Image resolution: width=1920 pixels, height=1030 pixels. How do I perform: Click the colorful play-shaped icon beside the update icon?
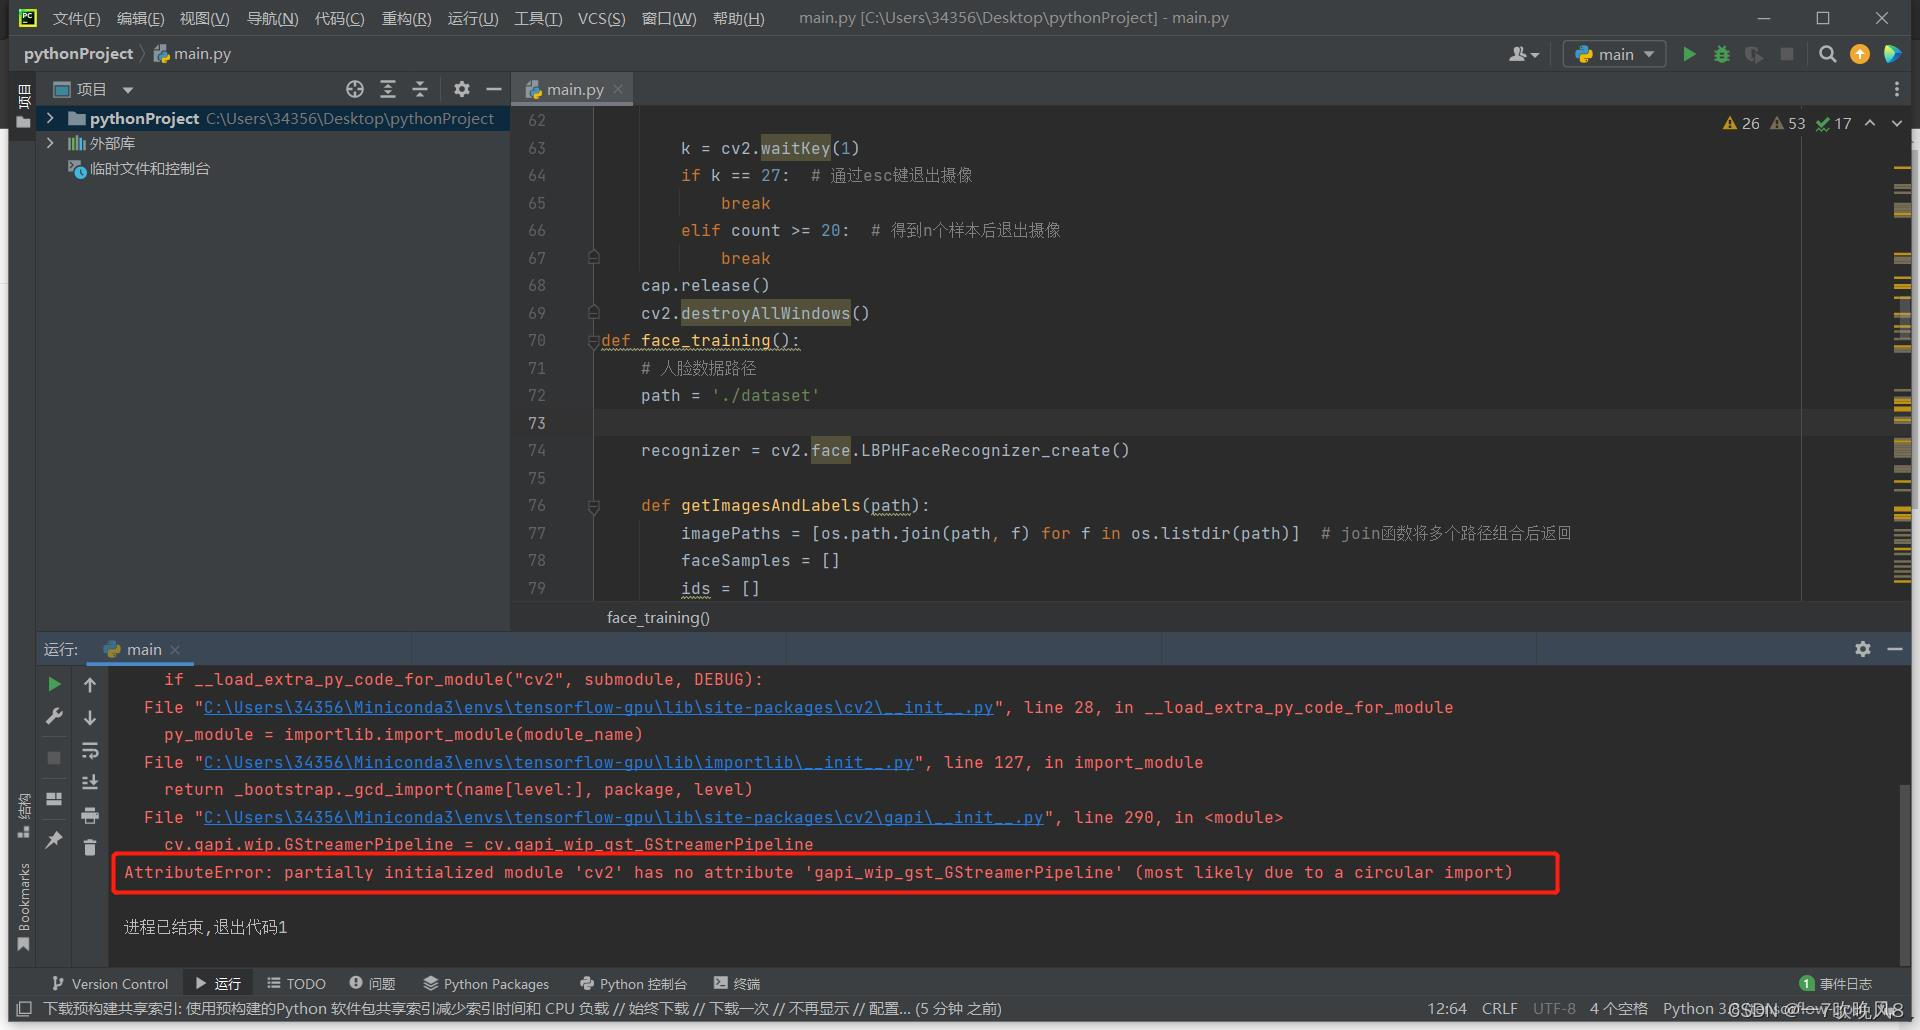1892,54
